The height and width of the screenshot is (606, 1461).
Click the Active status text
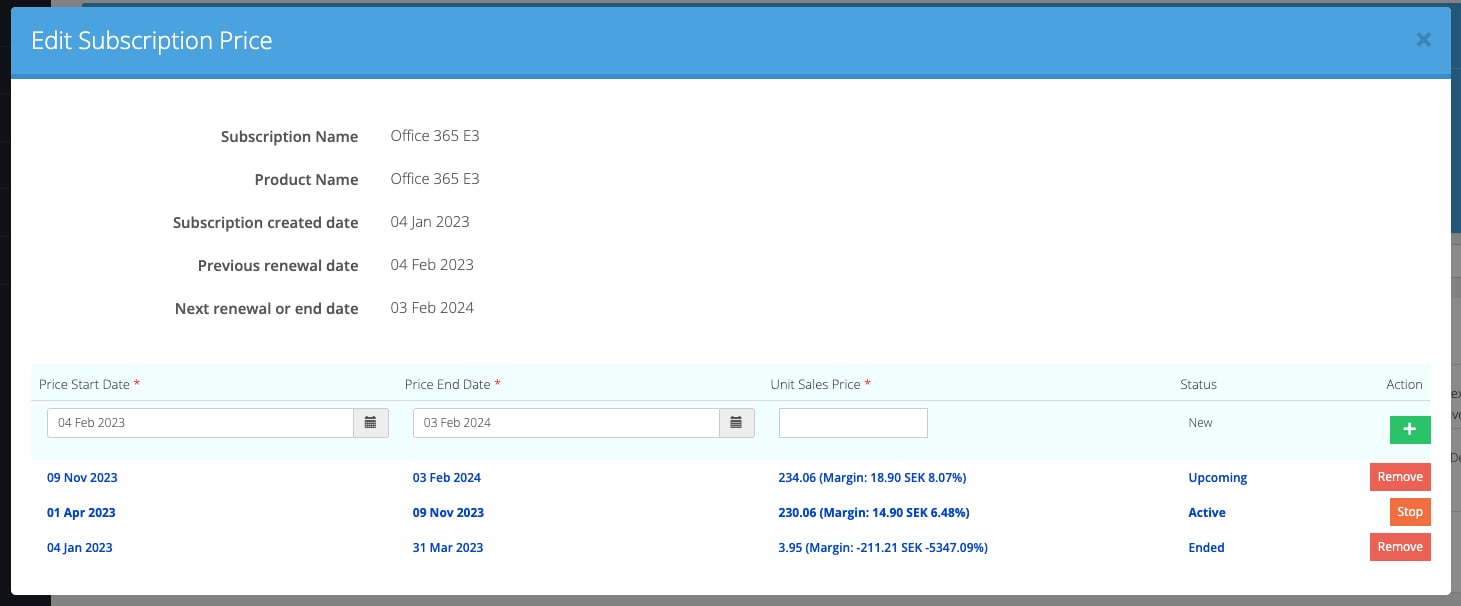point(1207,513)
